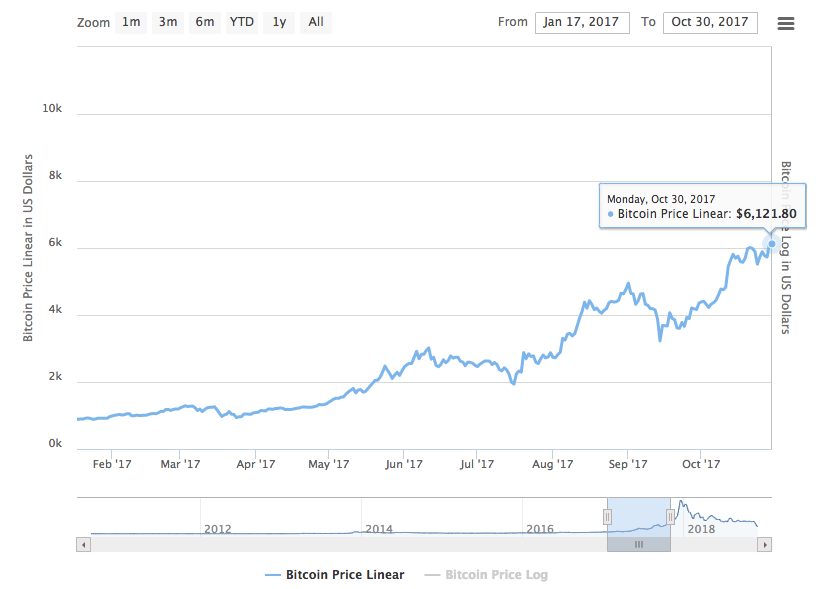This screenshot has width=828, height=589.
Task: Click the Zoom label text
Action: tap(93, 23)
